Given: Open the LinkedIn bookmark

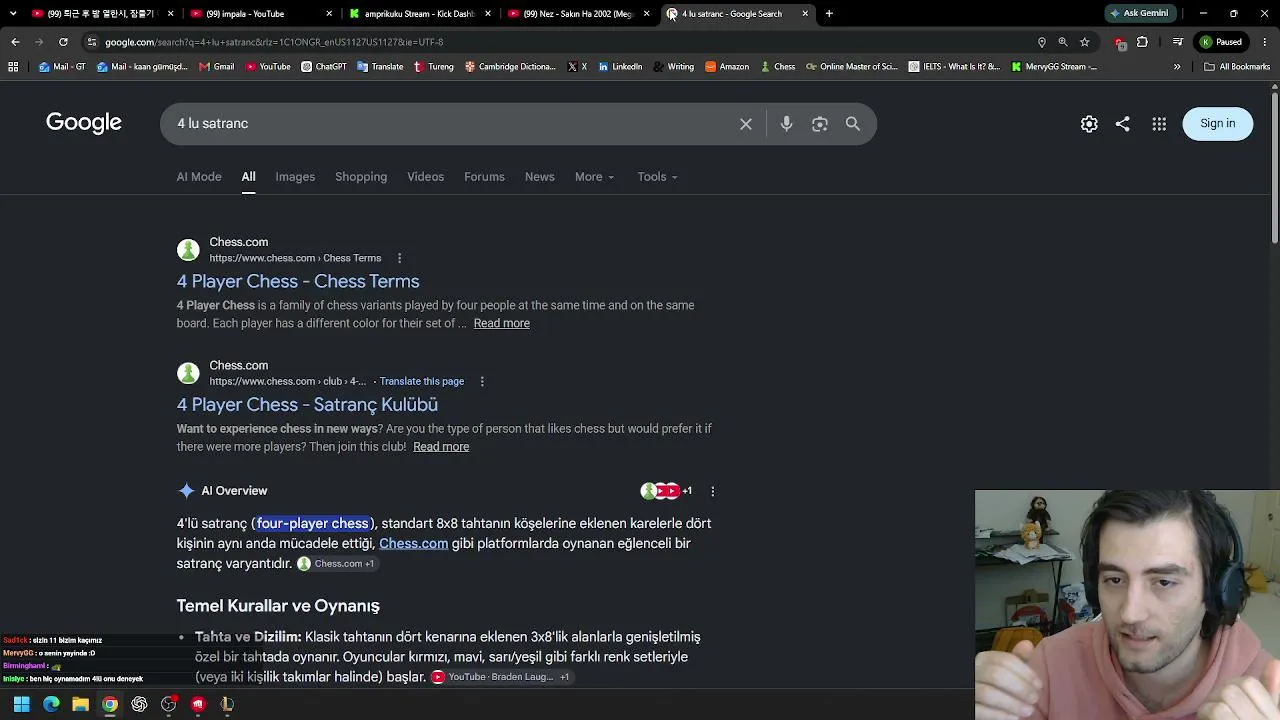Looking at the screenshot, I should [620, 67].
